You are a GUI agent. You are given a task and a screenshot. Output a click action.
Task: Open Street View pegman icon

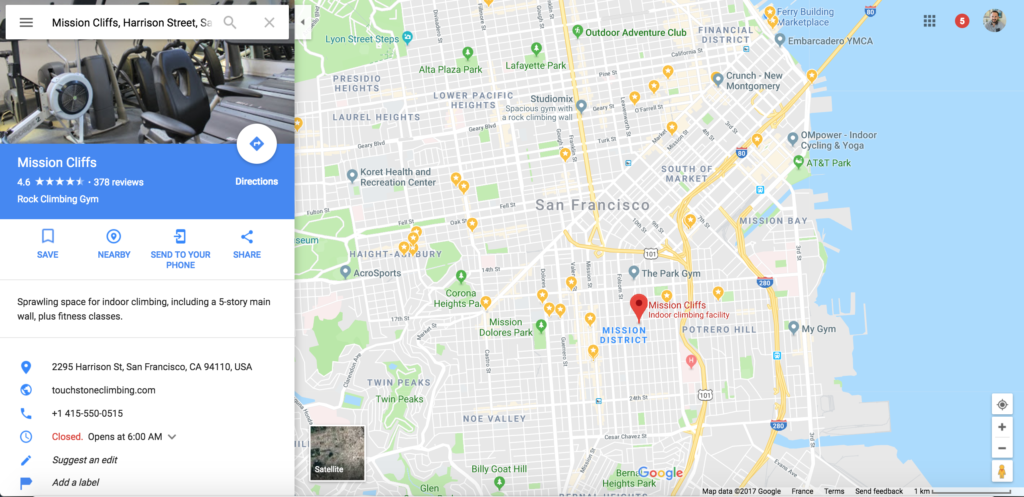tap(1002, 471)
